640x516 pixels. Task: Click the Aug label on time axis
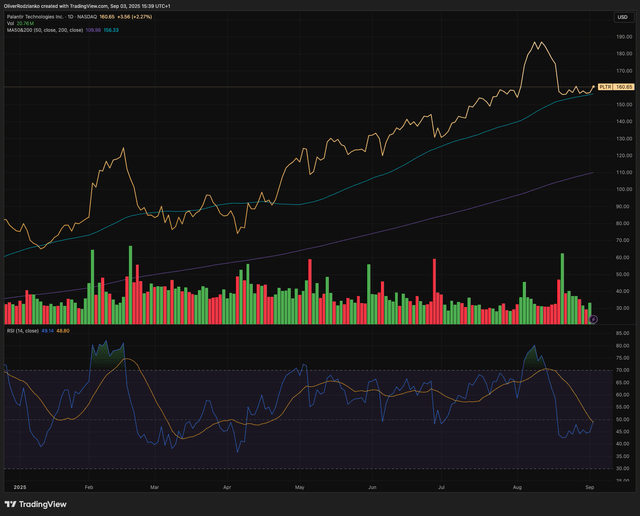(517, 487)
